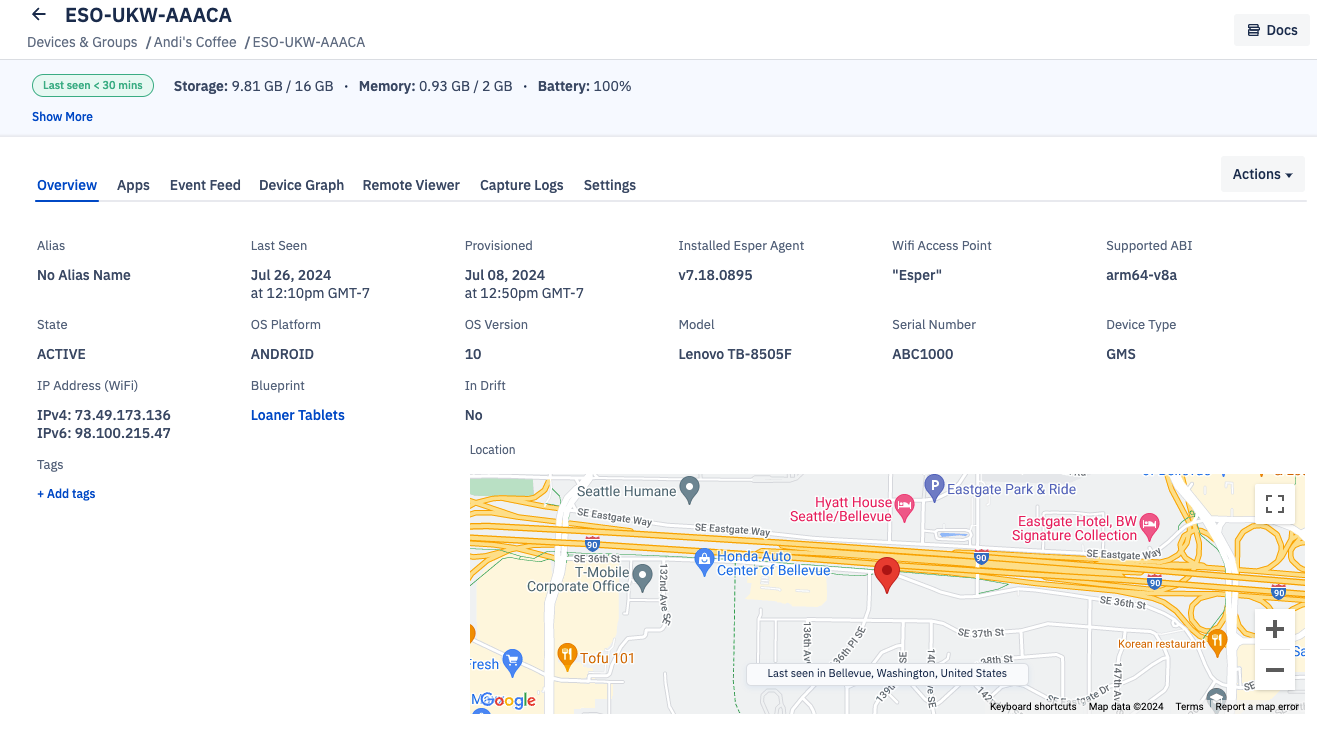
Task: Click the Jul 26, 2024 last seen date
Action: tap(291, 275)
